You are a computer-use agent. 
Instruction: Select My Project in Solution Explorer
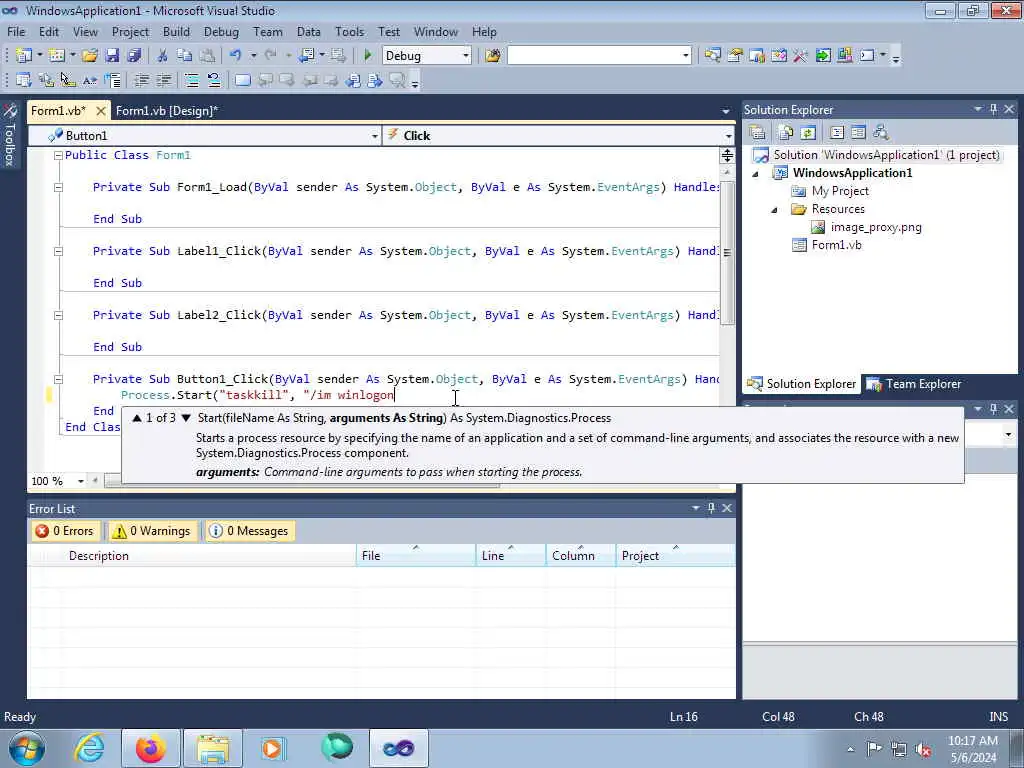pyautogui.click(x=840, y=191)
